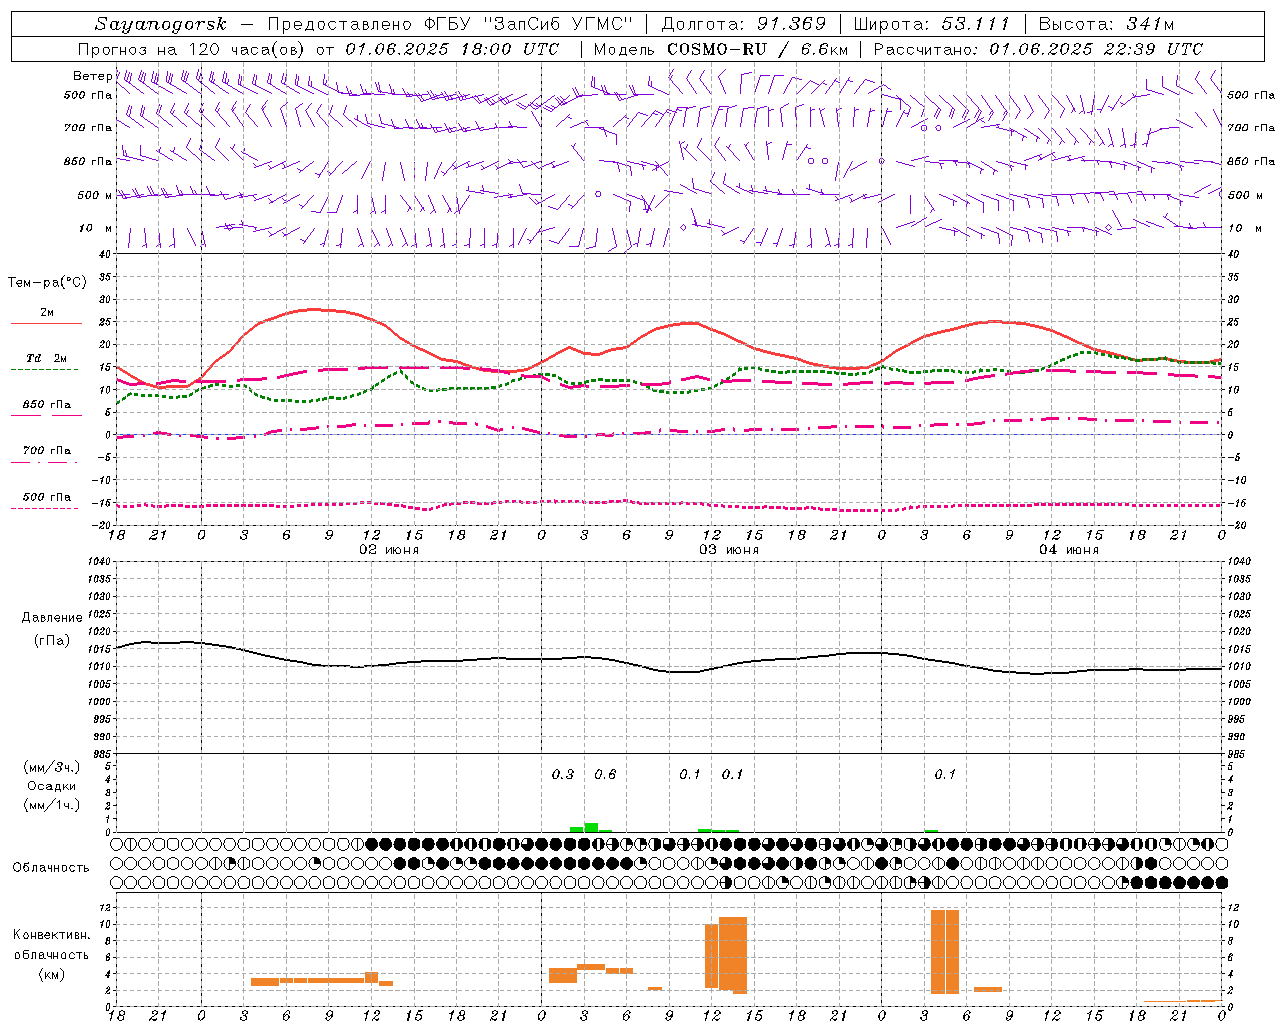
Task: Click the "Тем-ра(°C)" temperature label
Action: click(47, 283)
